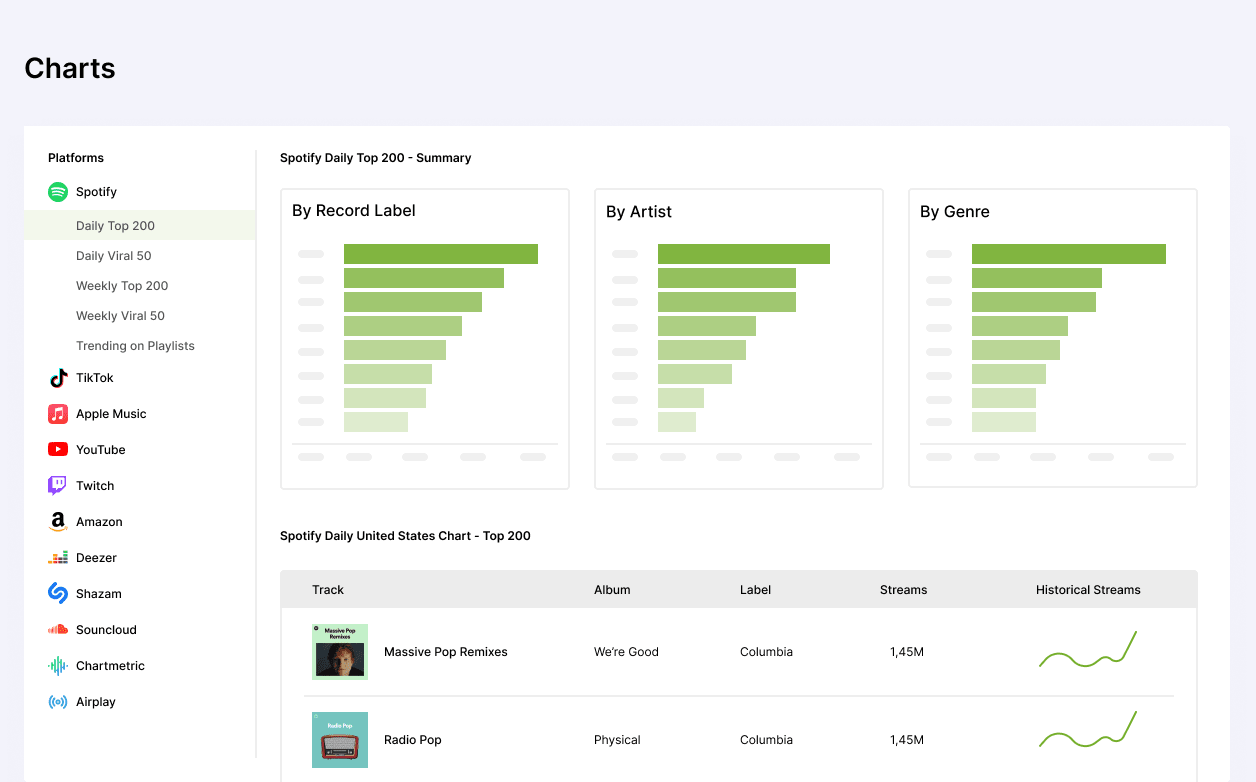This screenshot has height=782, width=1256.
Task: Click the Spotify Daily Top 200 - Summary heading
Action: 376,158
